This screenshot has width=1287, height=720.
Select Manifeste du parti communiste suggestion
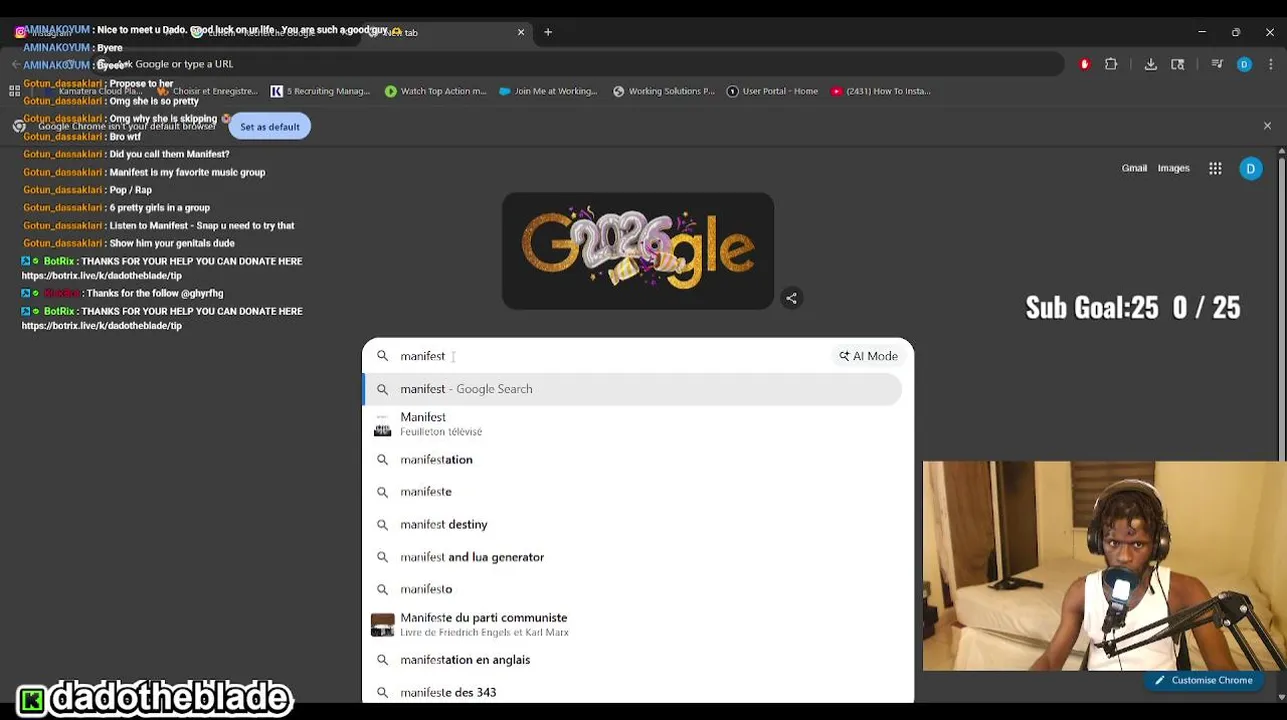632,625
